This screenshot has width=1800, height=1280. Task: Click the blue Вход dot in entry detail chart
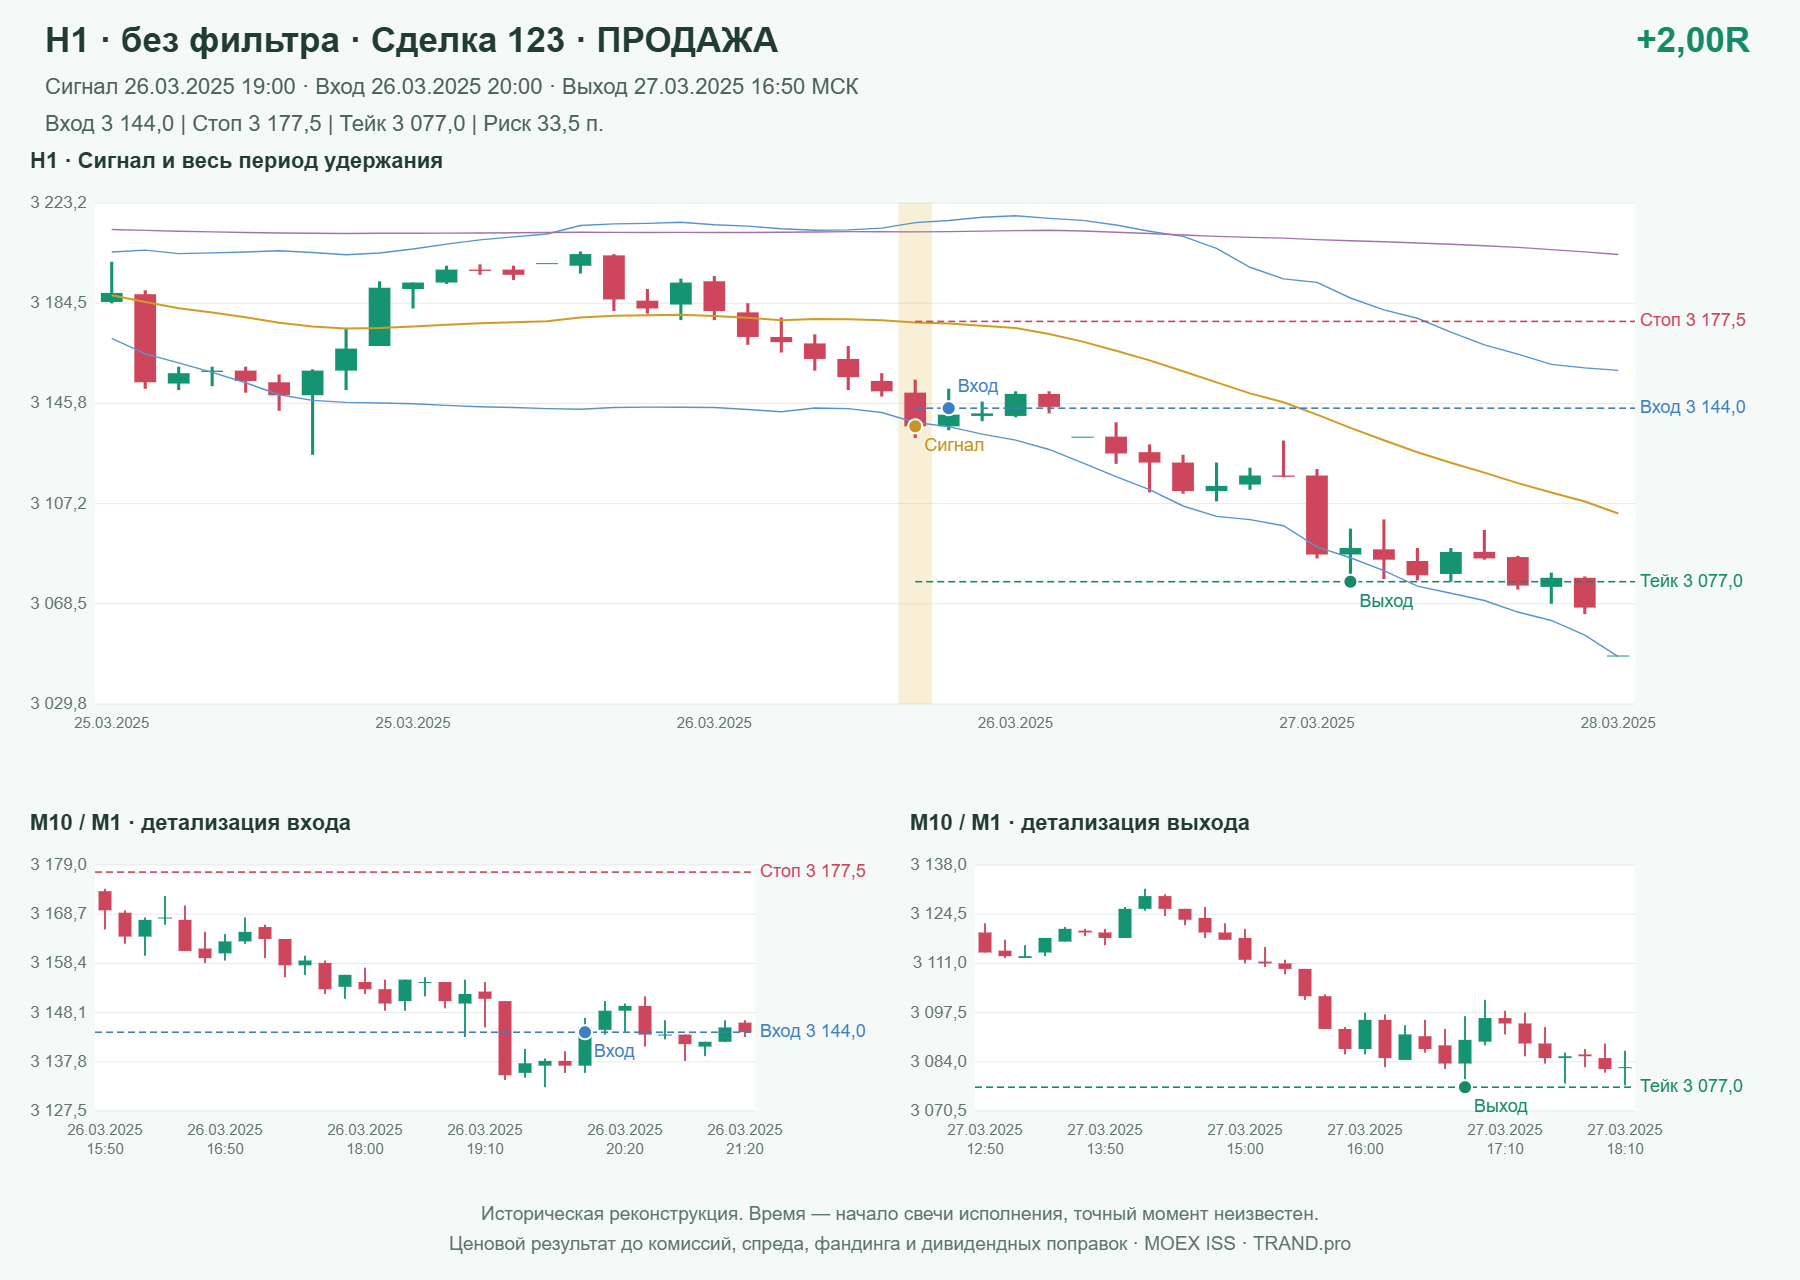coord(585,1032)
